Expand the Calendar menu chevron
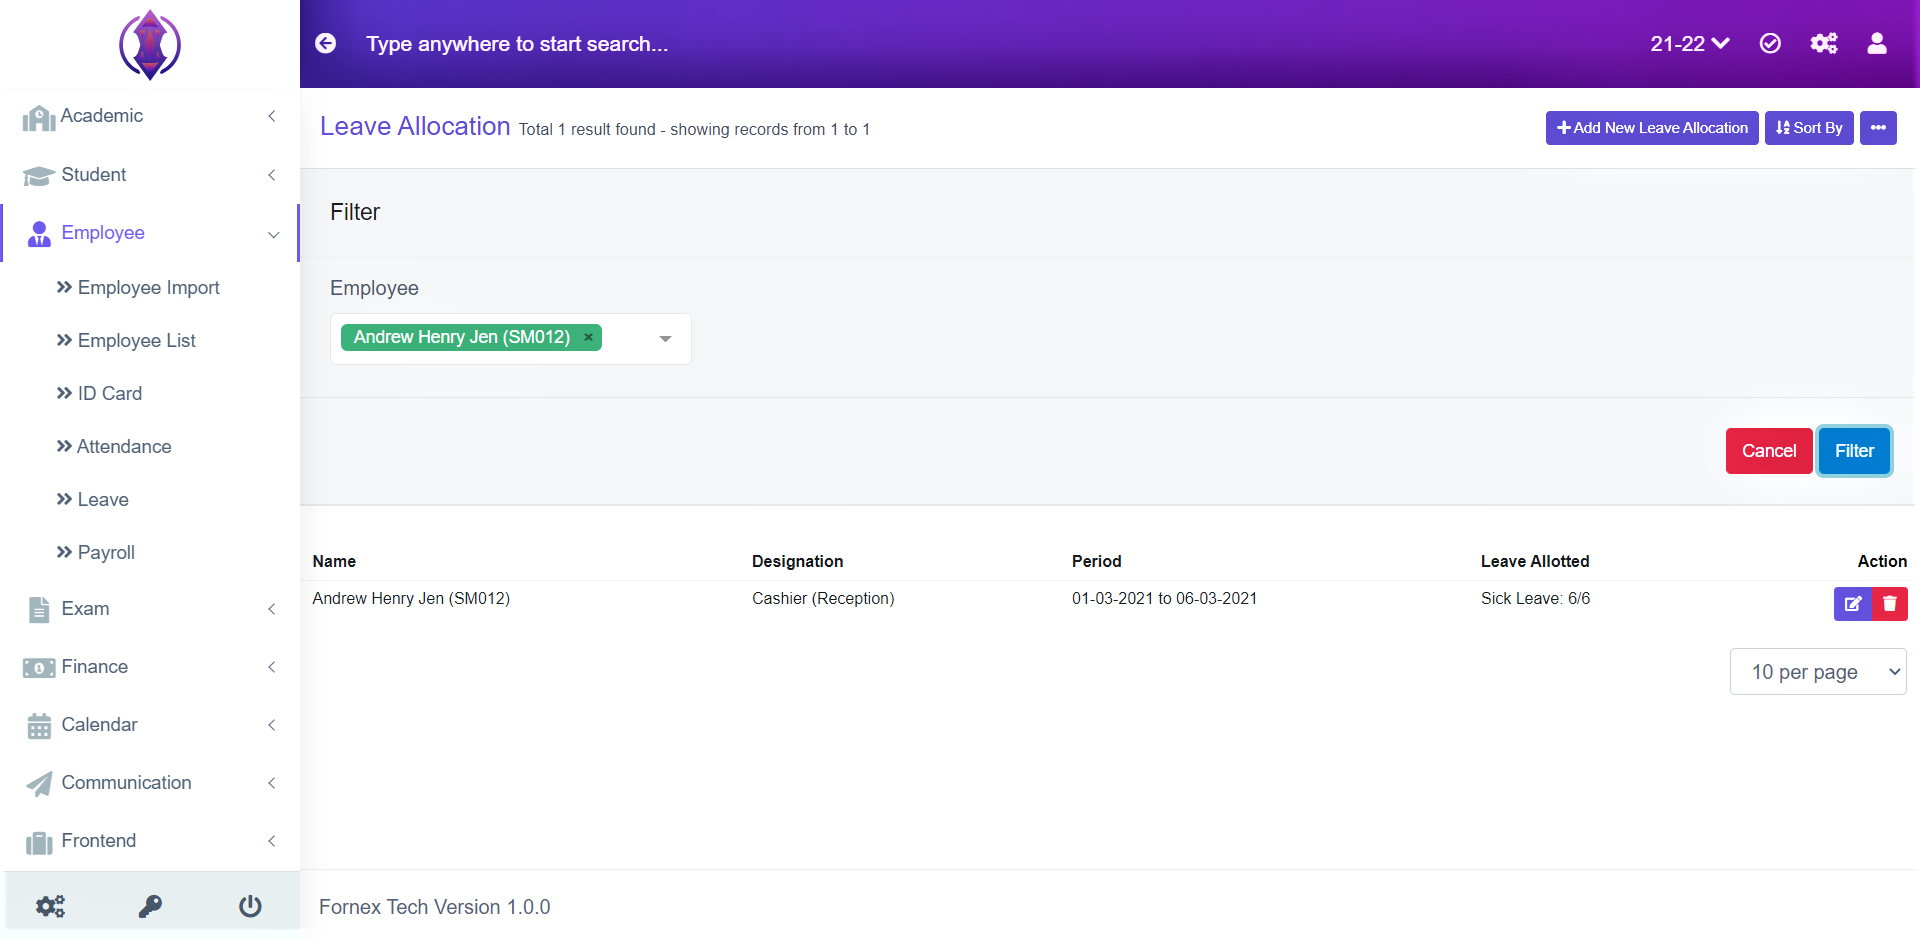 (x=272, y=725)
